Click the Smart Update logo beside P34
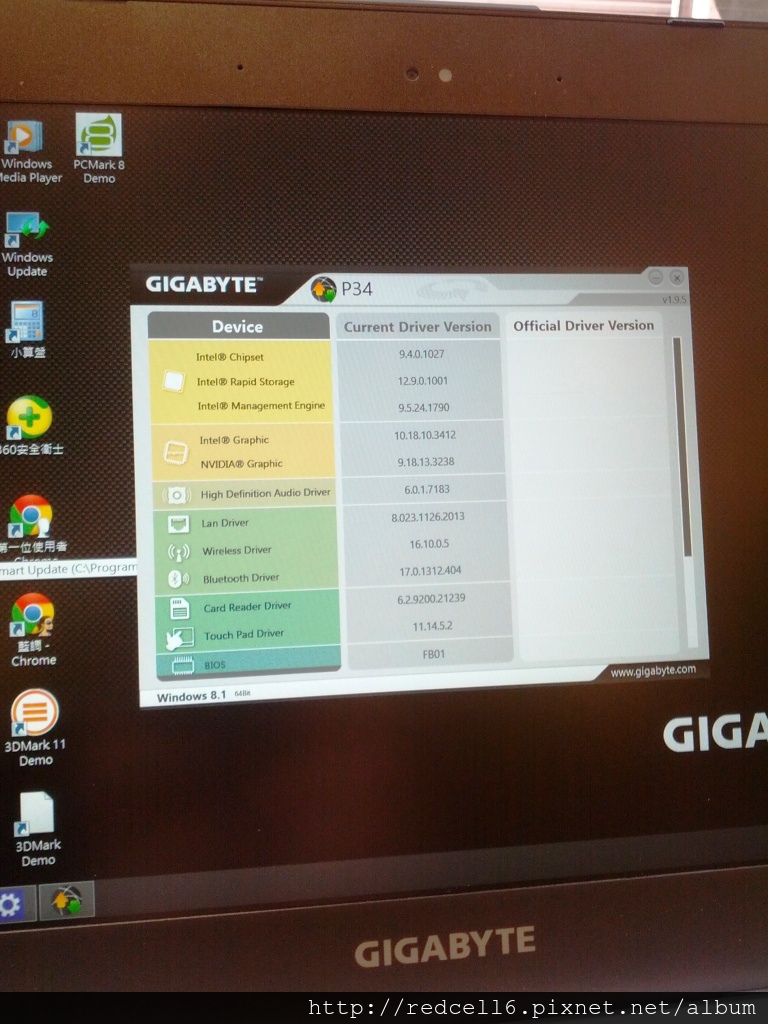This screenshot has width=768, height=1024. click(323, 289)
